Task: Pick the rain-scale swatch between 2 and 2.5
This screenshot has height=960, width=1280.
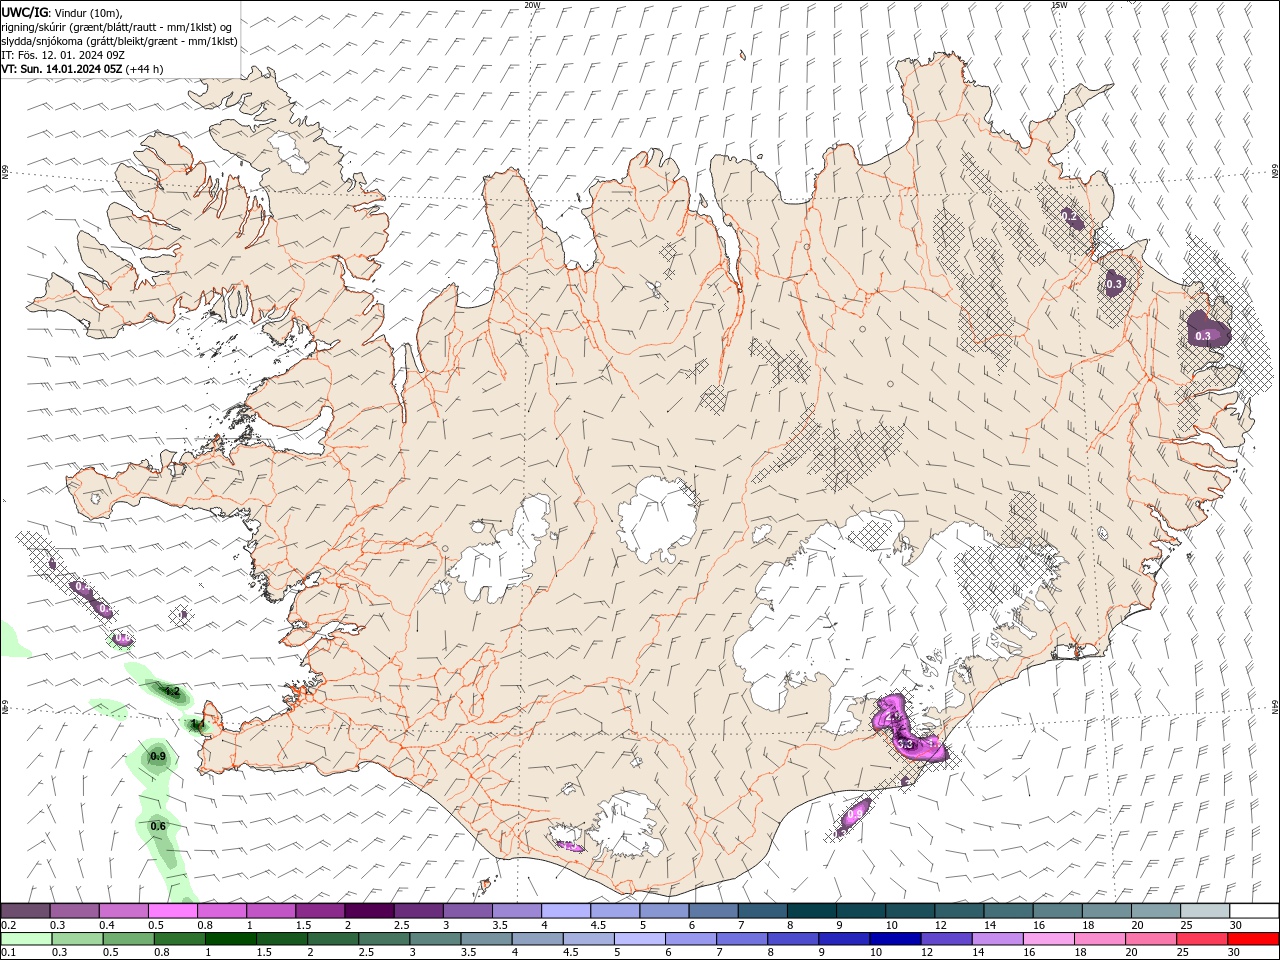Action: pyautogui.click(x=333, y=939)
